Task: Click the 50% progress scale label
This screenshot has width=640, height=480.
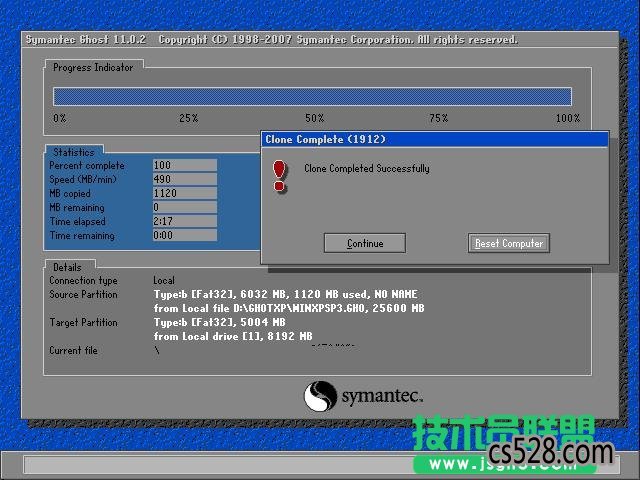Action: click(x=315, y=118)
